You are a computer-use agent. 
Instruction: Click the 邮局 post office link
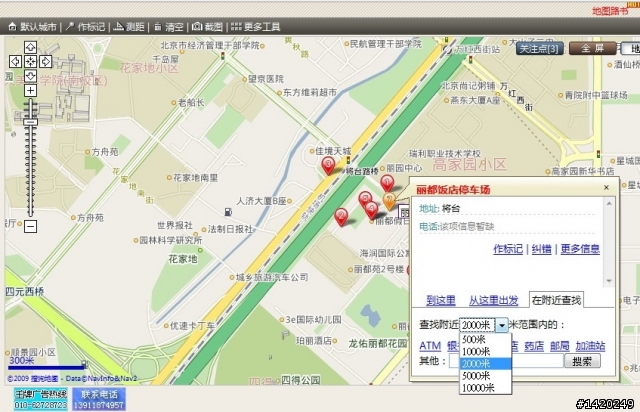point(560,346)
